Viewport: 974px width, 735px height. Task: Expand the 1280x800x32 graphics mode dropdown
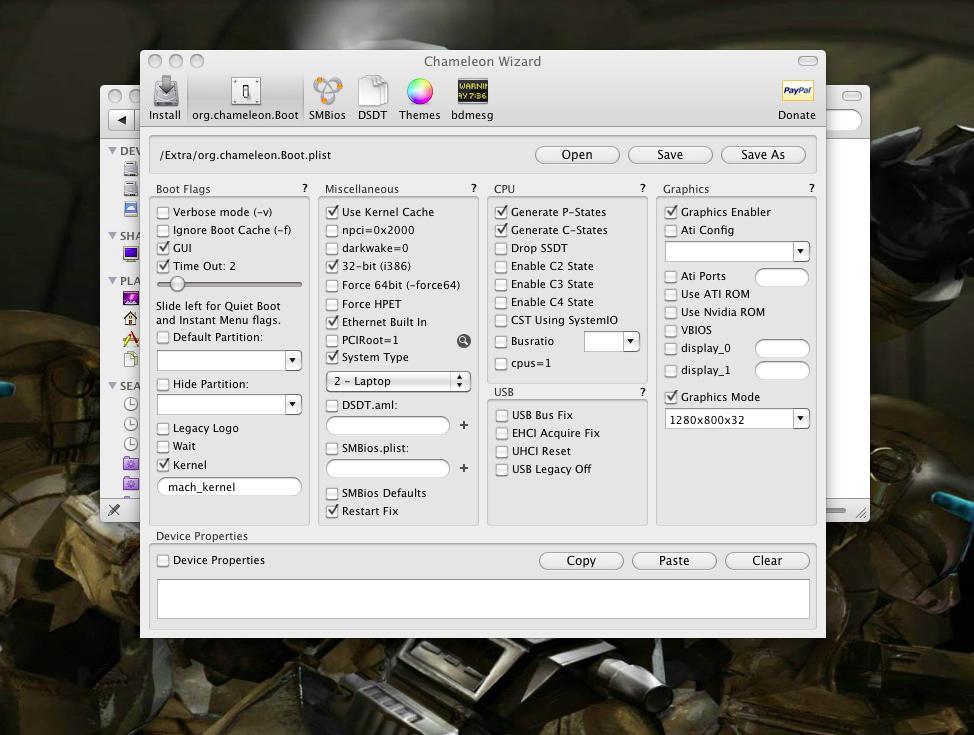point(800,420)
